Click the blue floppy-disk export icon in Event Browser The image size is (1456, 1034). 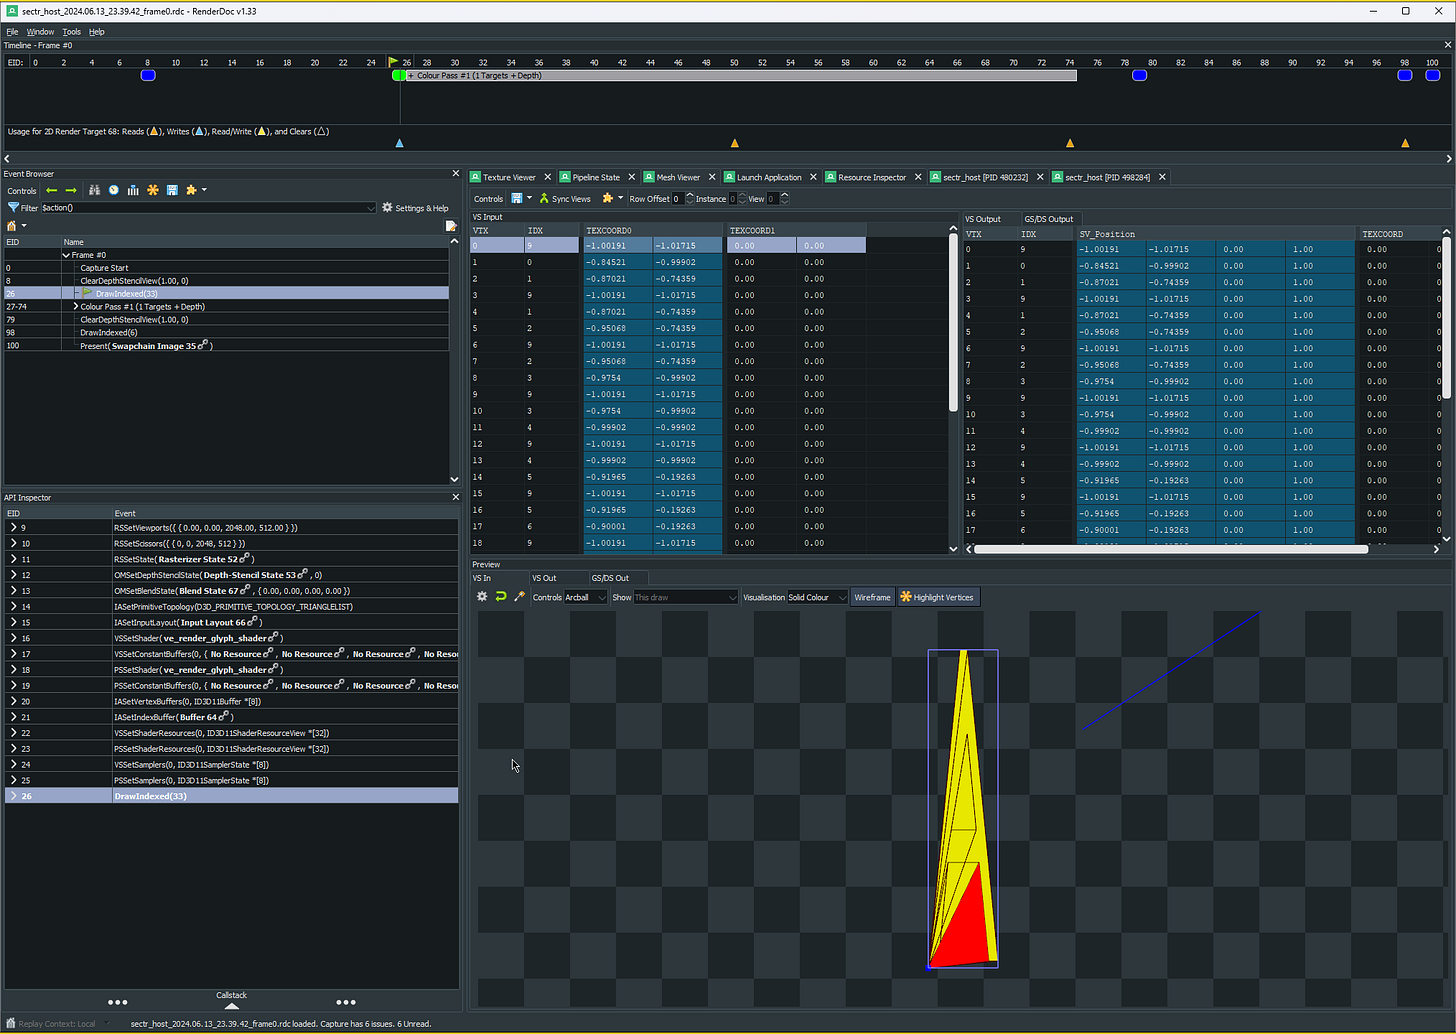pyautogui.click(x=172, y=190)
